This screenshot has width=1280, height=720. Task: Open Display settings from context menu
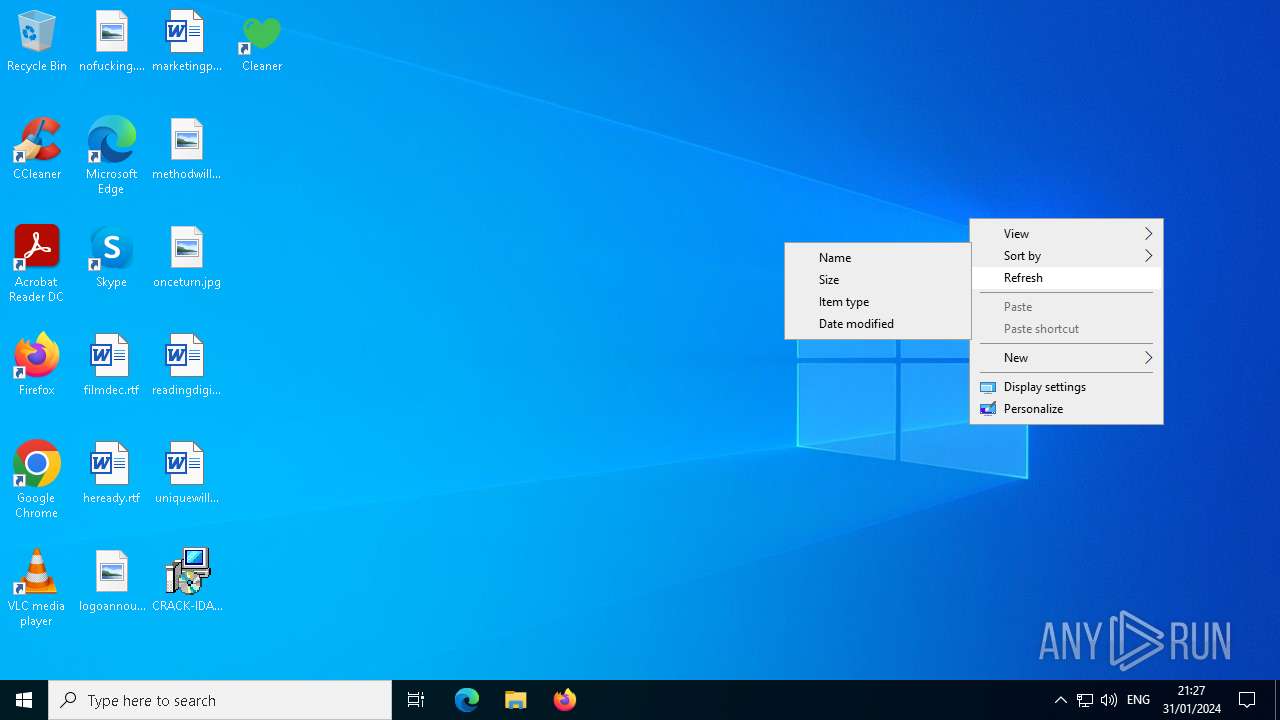coord(1066,387)
